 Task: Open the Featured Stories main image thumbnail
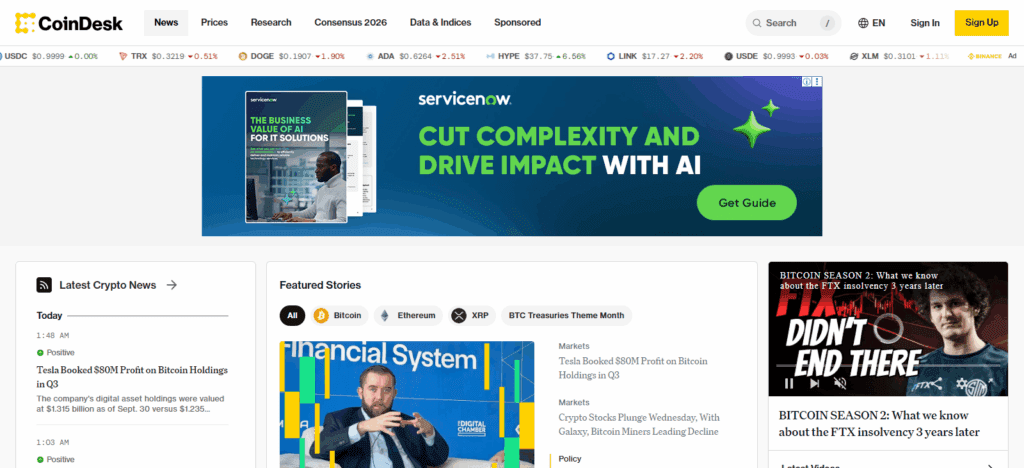(407, 404)
